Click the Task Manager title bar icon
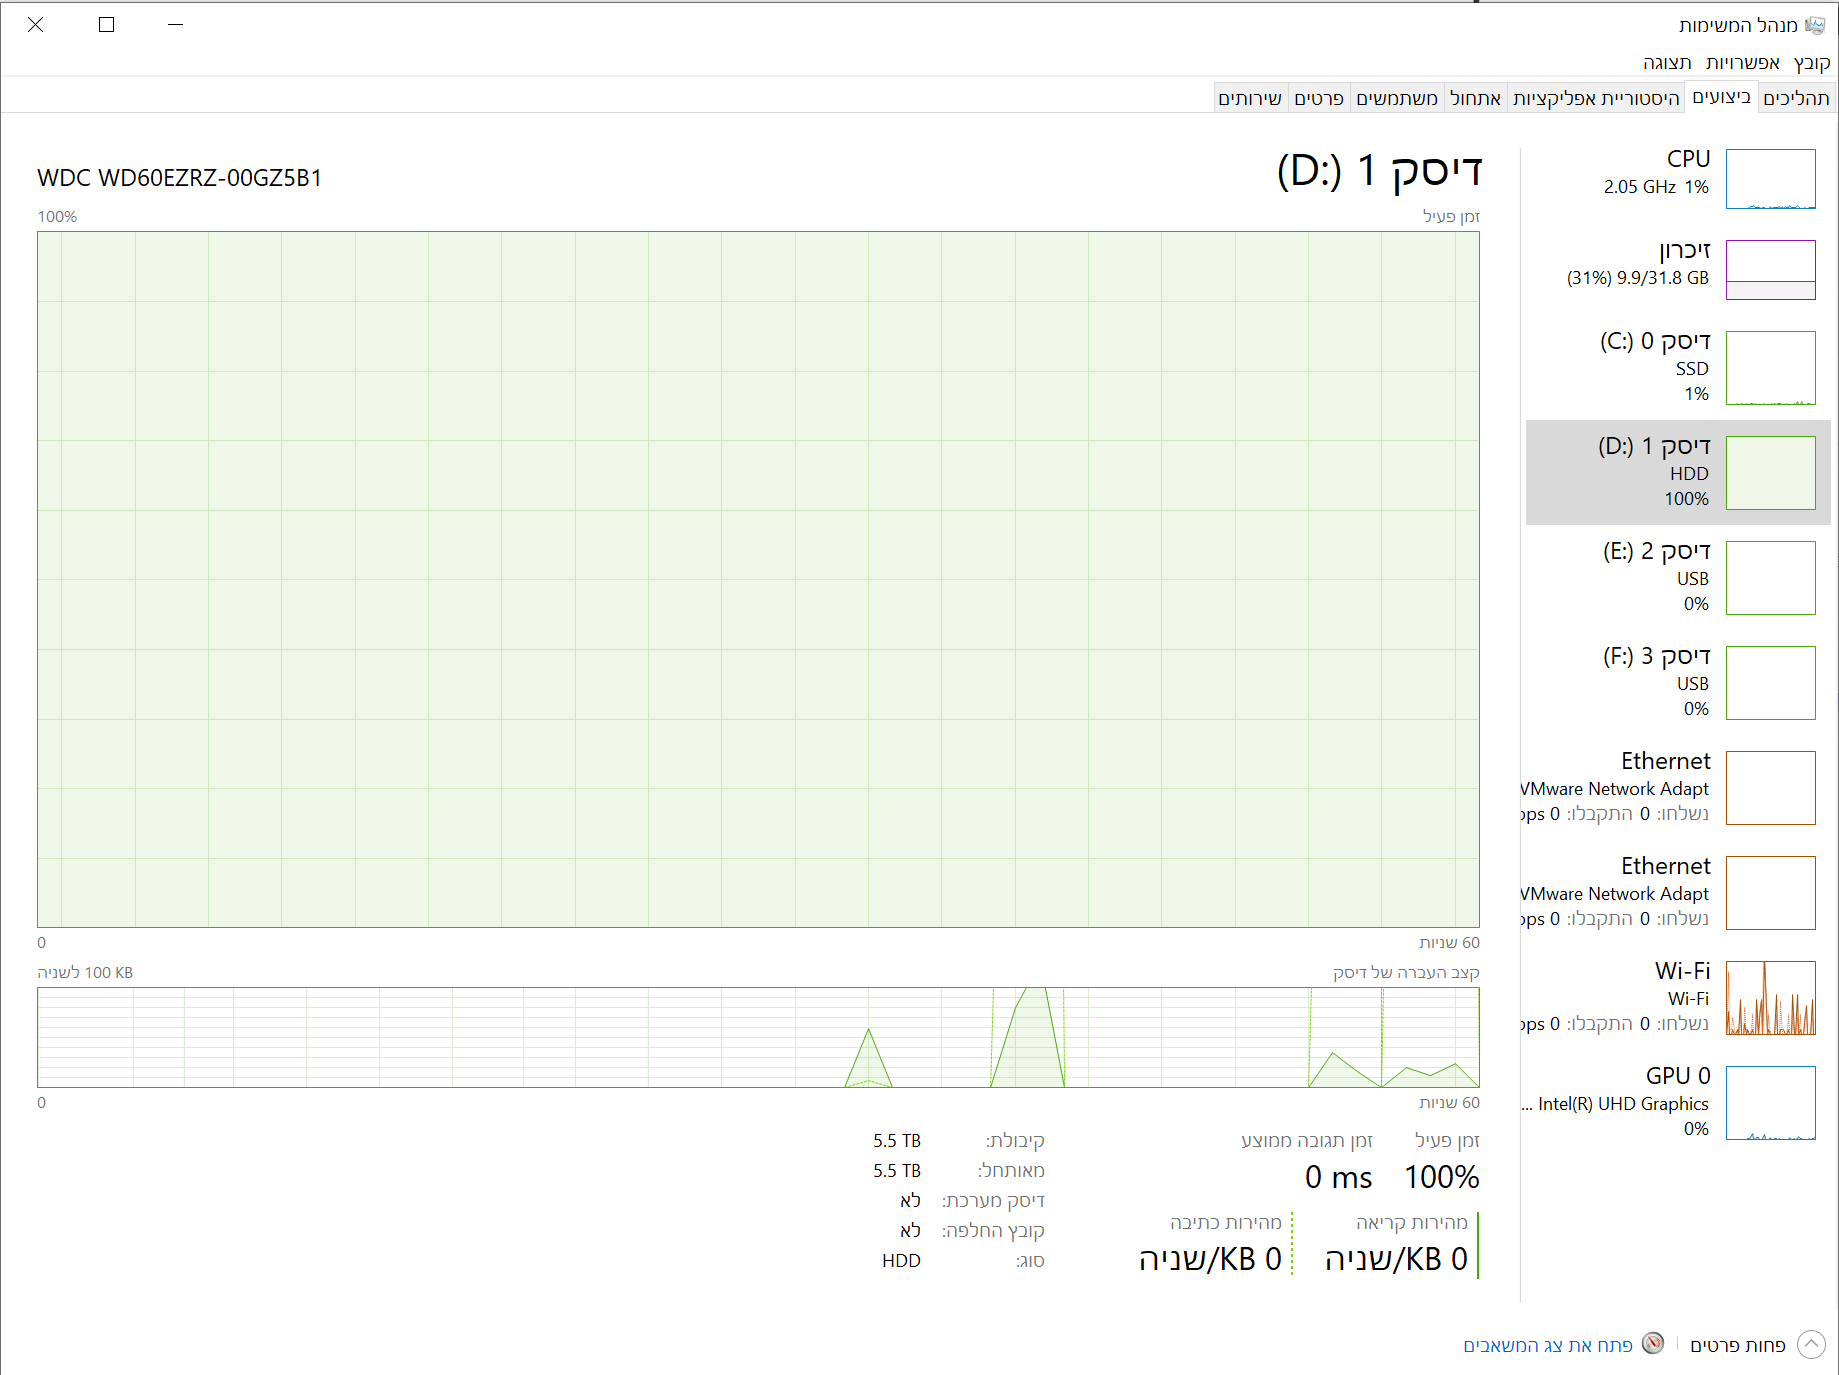Viewport: 1839px width, 1375px height. (1815, 25)
